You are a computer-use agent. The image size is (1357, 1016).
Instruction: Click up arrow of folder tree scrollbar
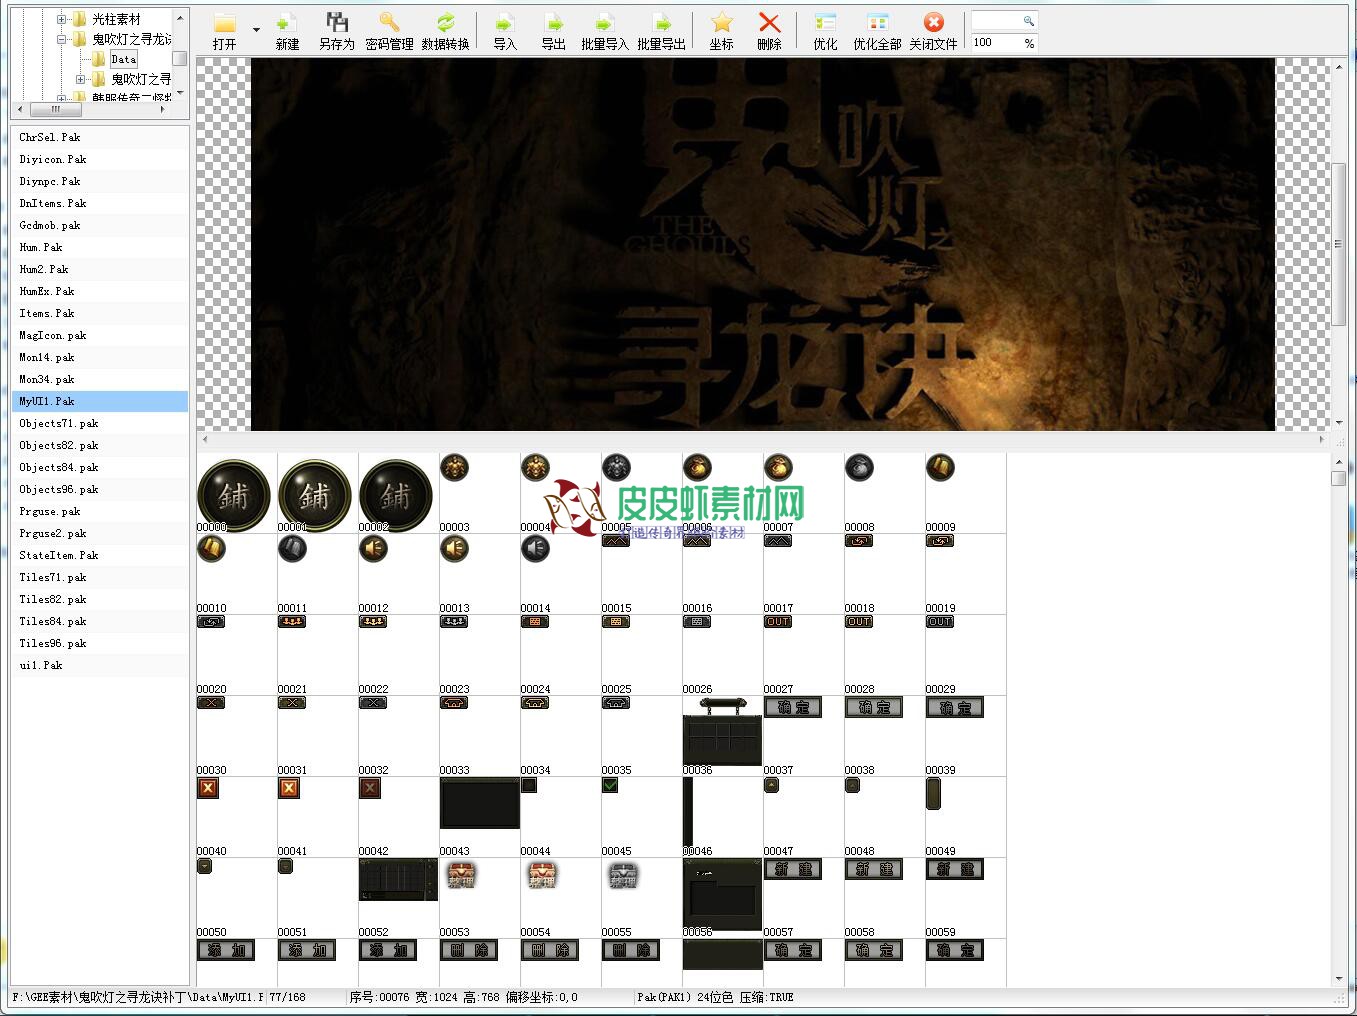click(180, 18)
